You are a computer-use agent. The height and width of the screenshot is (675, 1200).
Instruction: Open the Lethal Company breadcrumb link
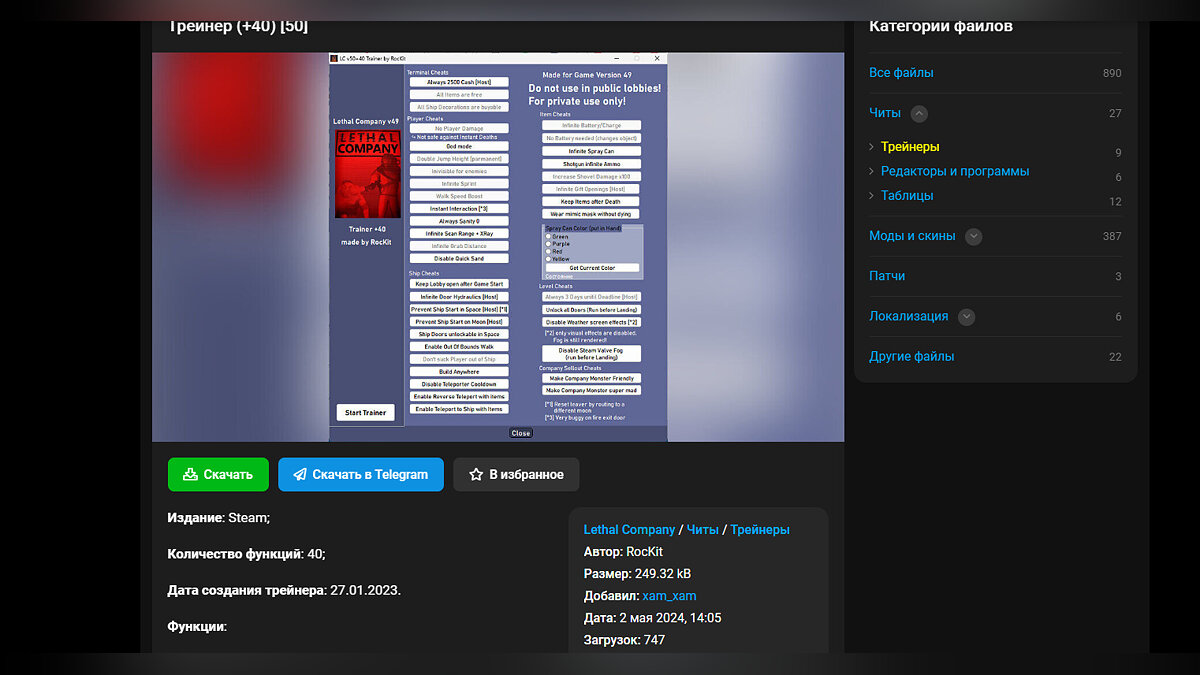tap(629, 530)
